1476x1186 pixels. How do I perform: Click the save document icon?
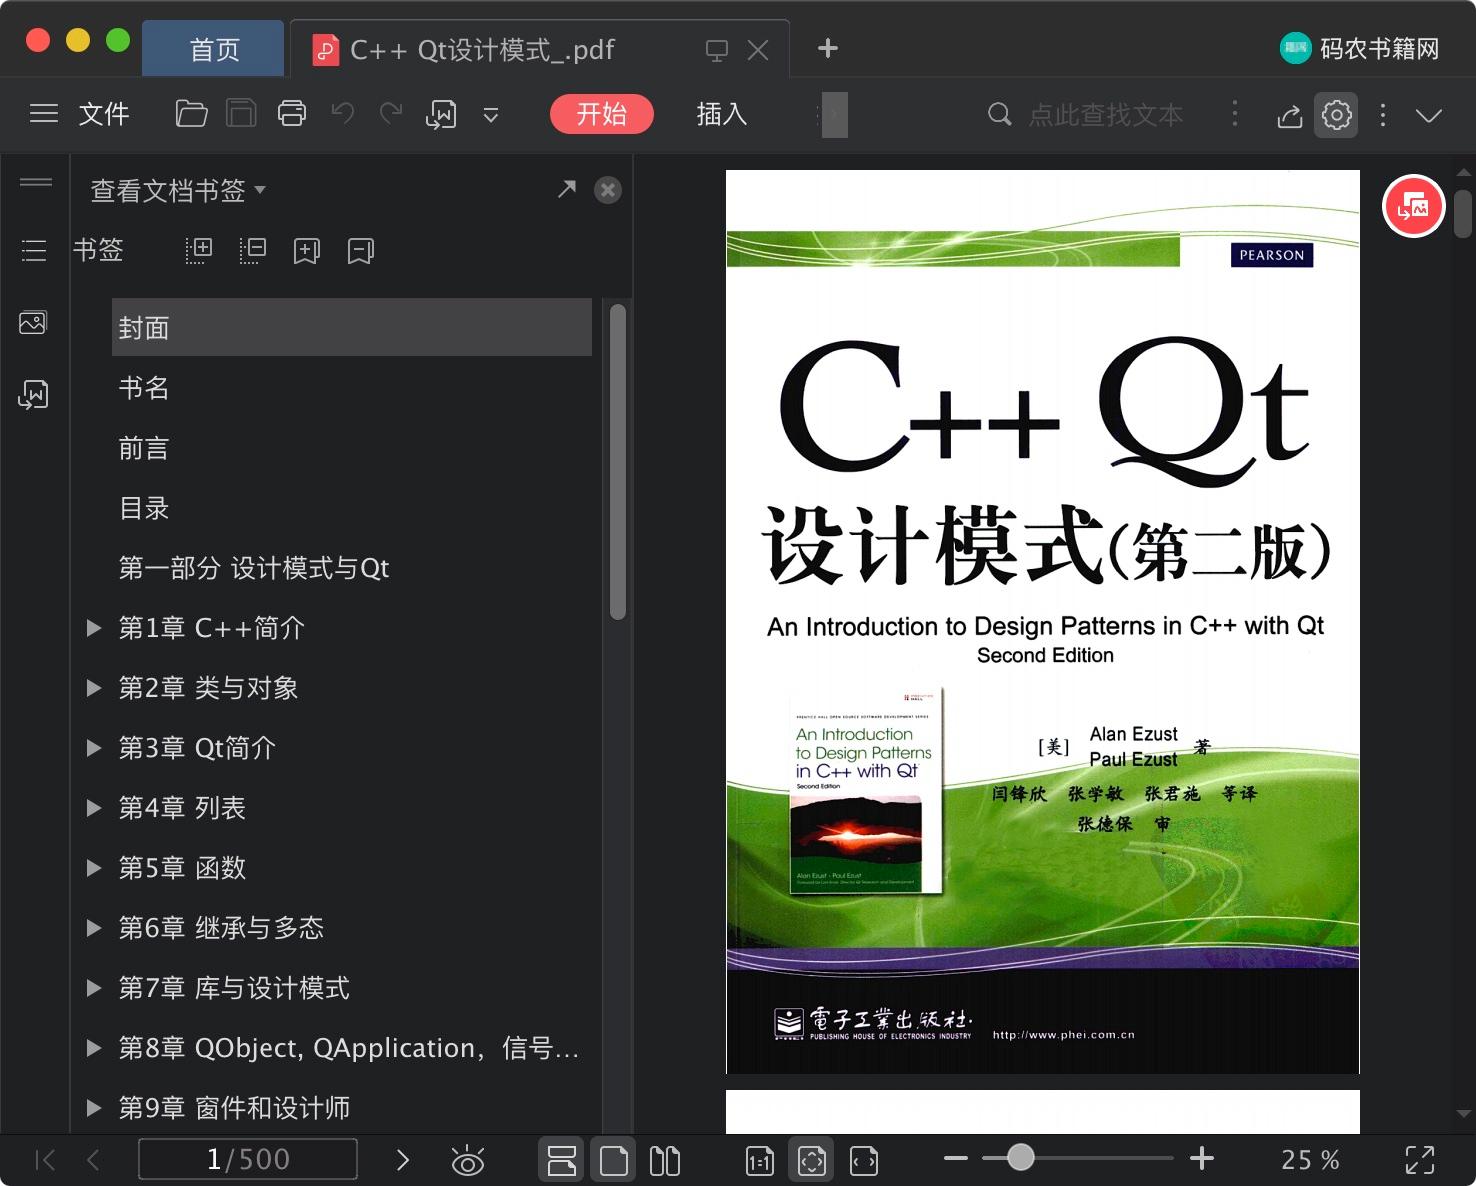[241, 114]
